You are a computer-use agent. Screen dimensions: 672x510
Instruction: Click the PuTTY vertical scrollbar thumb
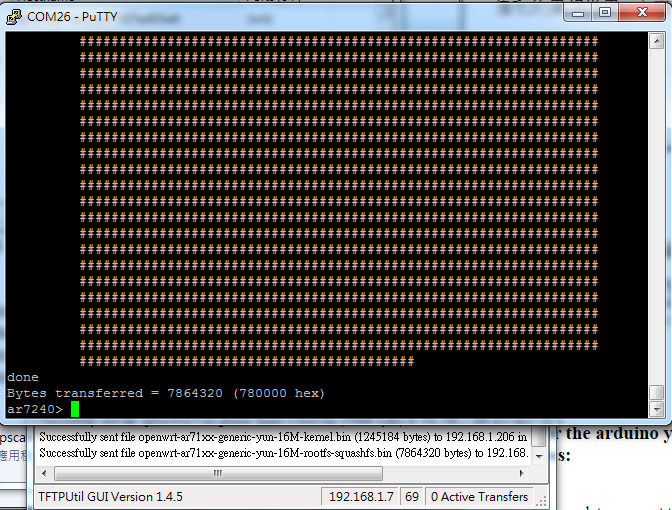coord(657,393)
